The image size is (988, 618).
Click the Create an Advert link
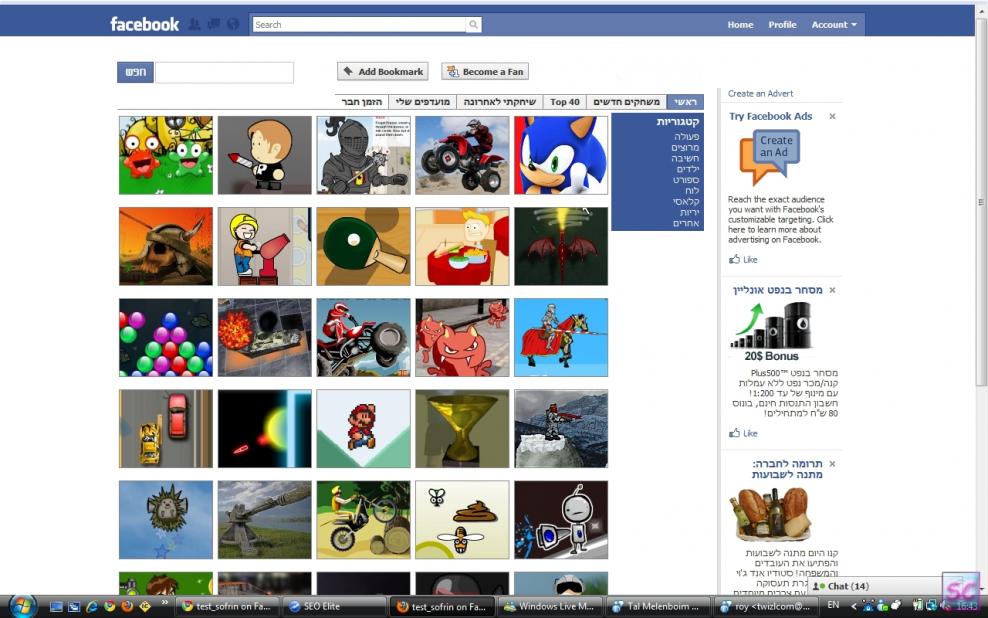761,94
